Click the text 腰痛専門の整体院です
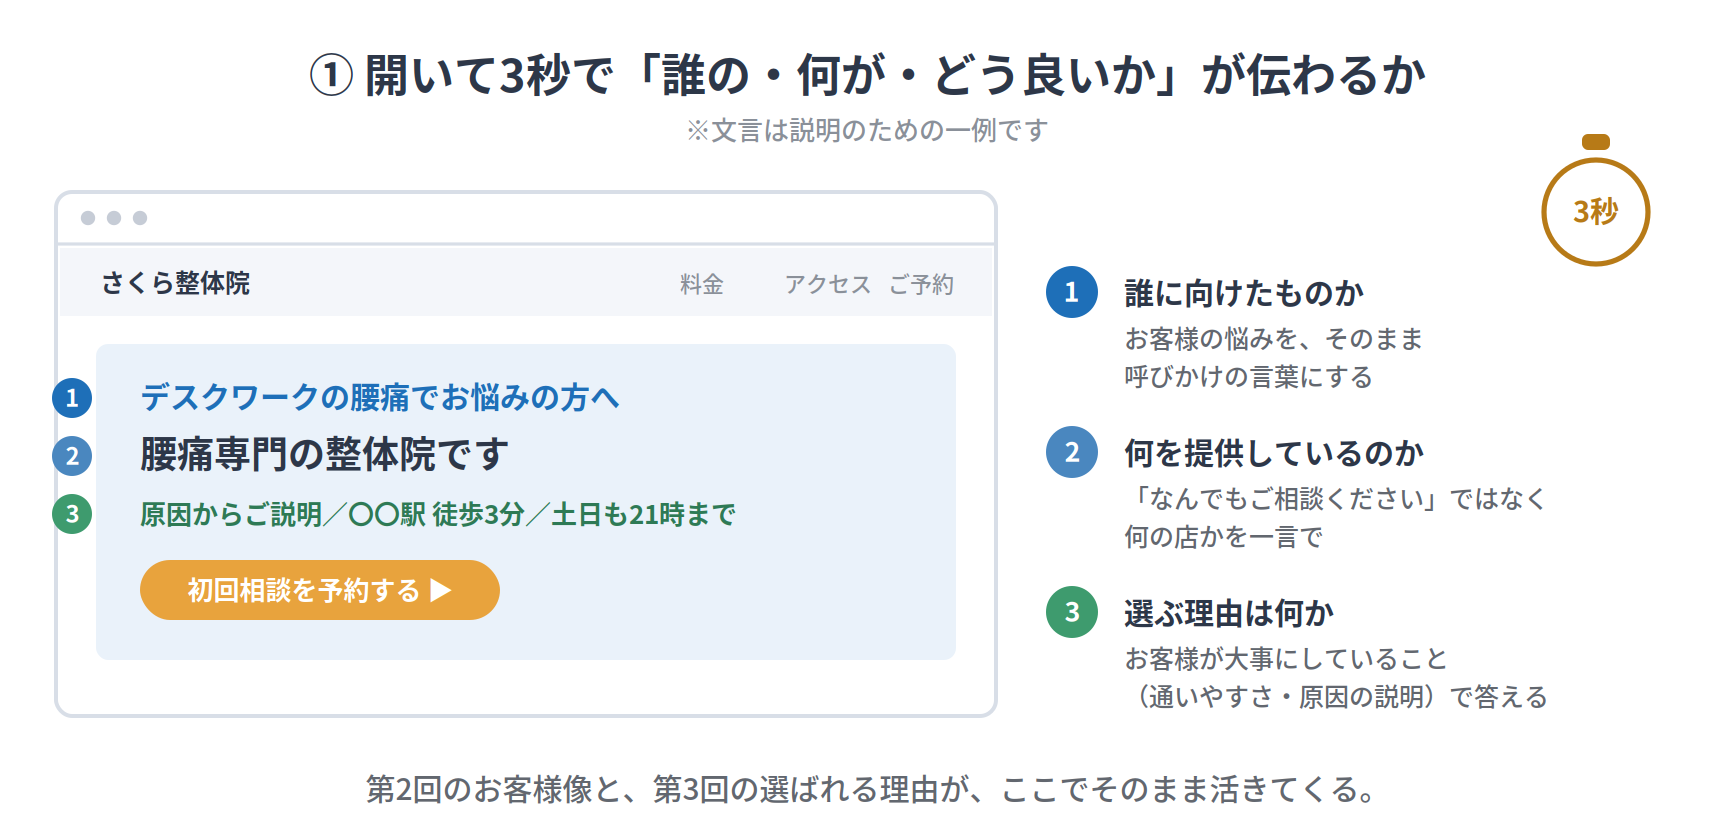The image size is (1736, 832). [x=324, y=454]
